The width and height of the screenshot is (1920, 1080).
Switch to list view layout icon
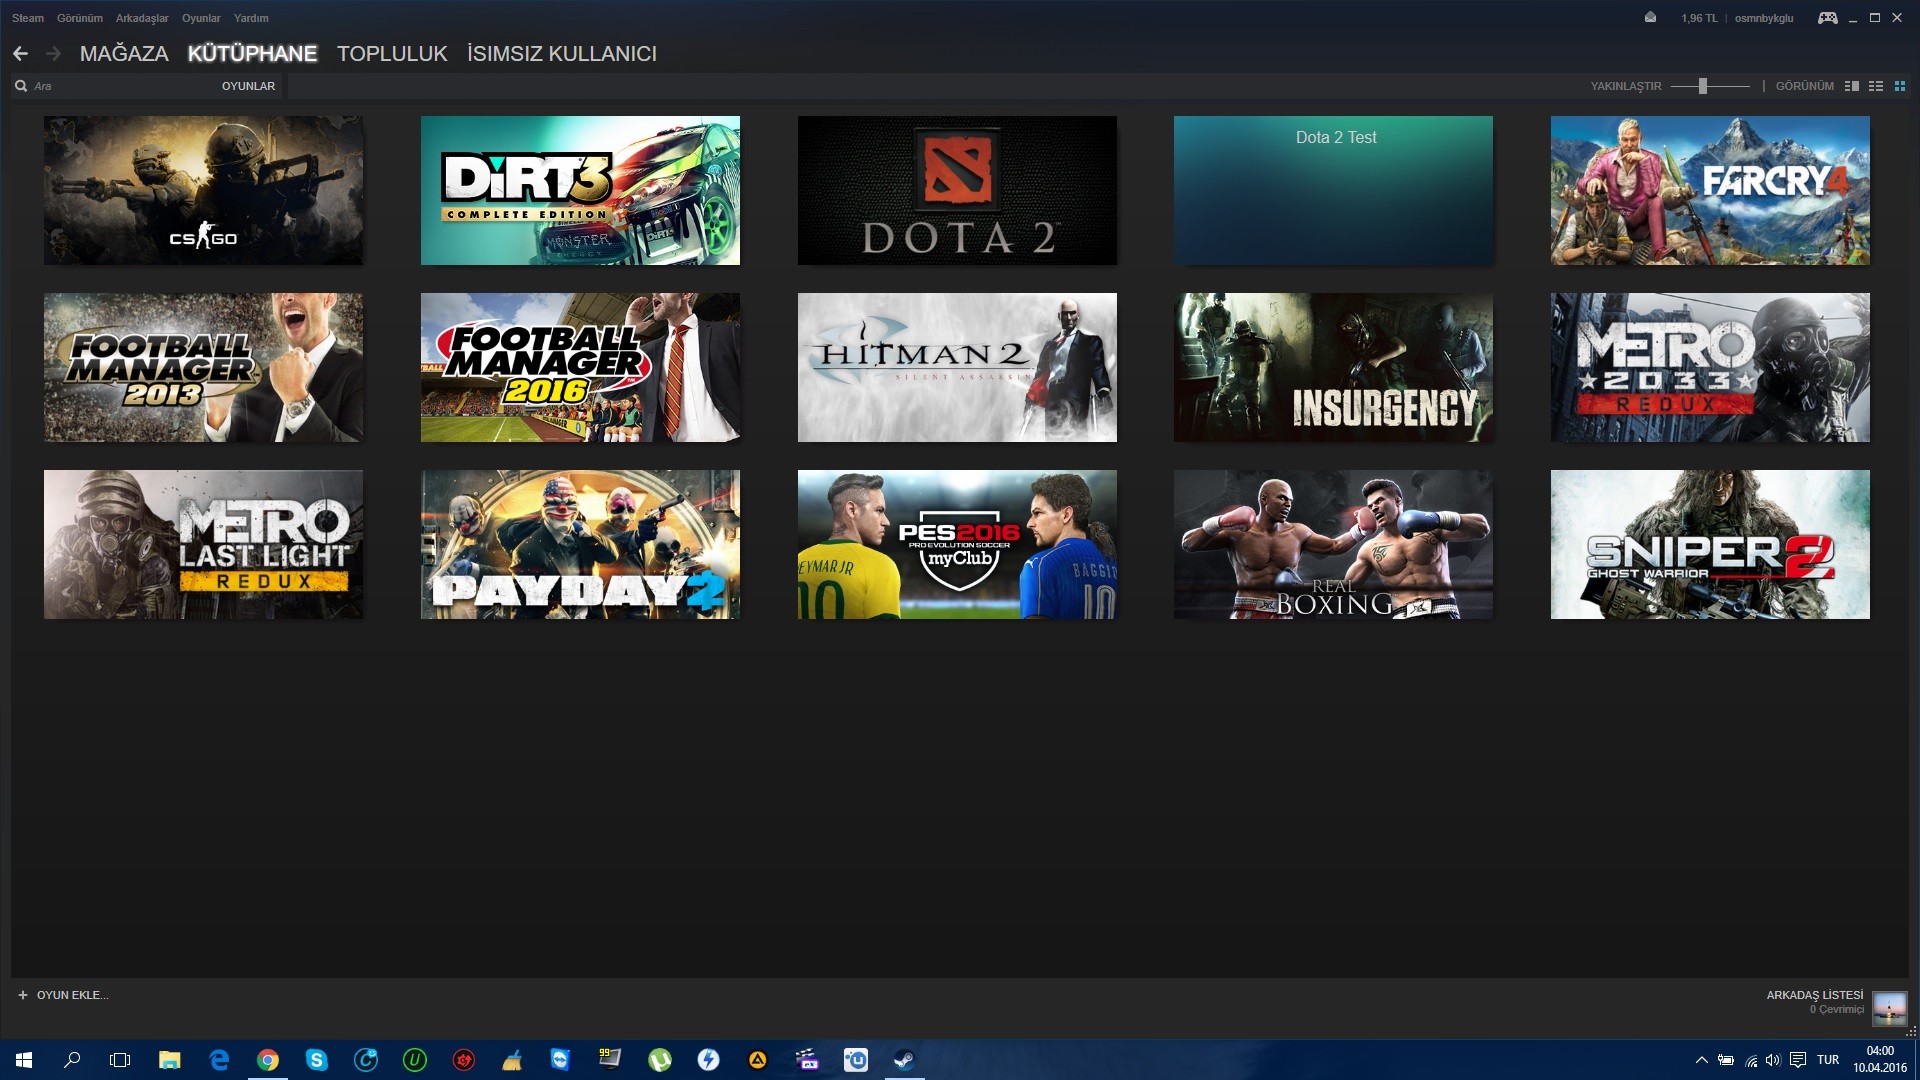coord(1875,86)
